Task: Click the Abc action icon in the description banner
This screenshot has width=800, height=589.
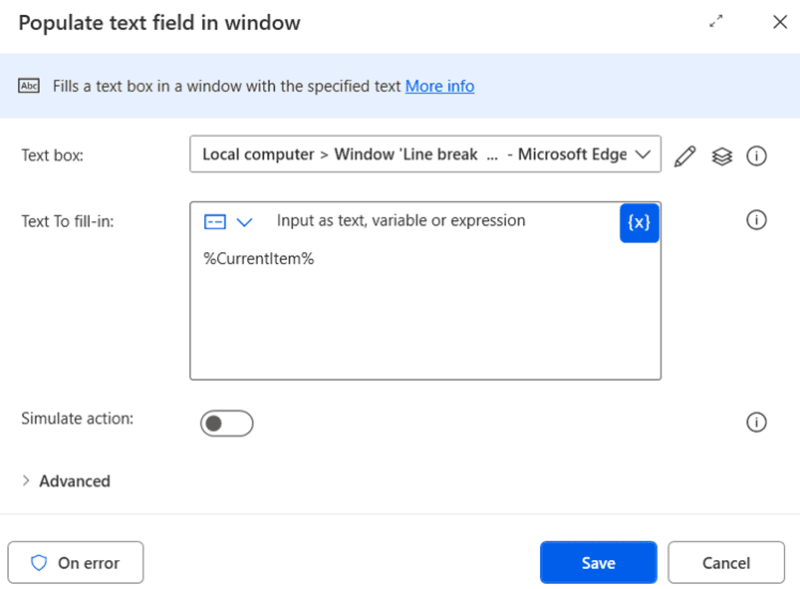Action: (29, 86)
